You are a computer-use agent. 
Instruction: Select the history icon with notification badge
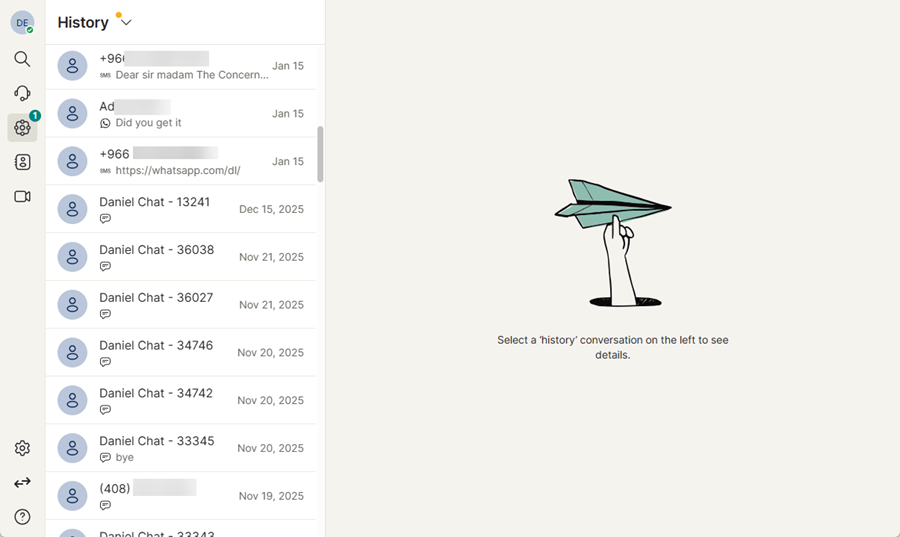pos(22,127)
